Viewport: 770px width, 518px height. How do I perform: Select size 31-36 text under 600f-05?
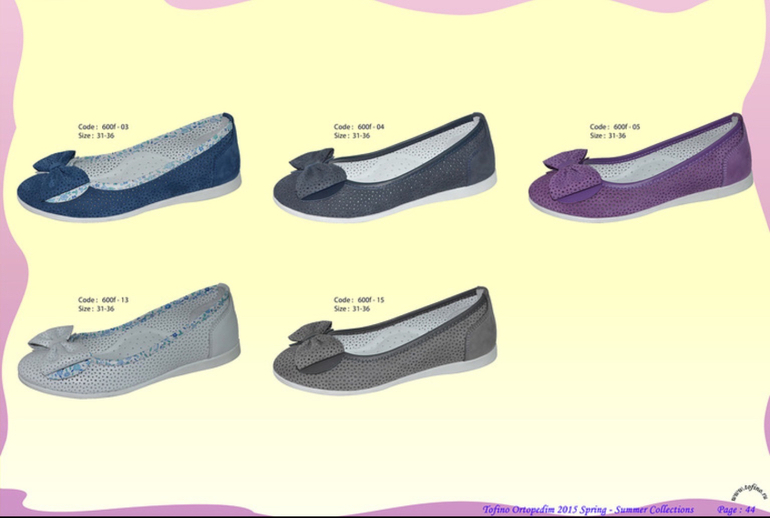(608, 136)
